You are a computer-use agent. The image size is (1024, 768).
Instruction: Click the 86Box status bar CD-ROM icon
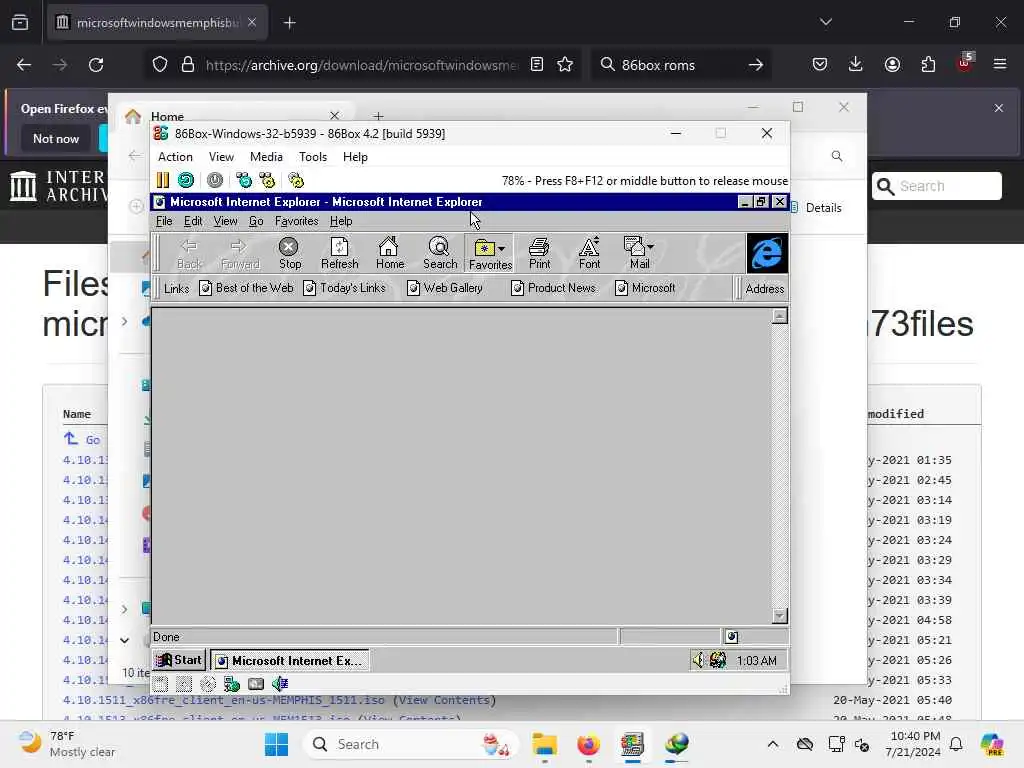click(x=208, y=684)
